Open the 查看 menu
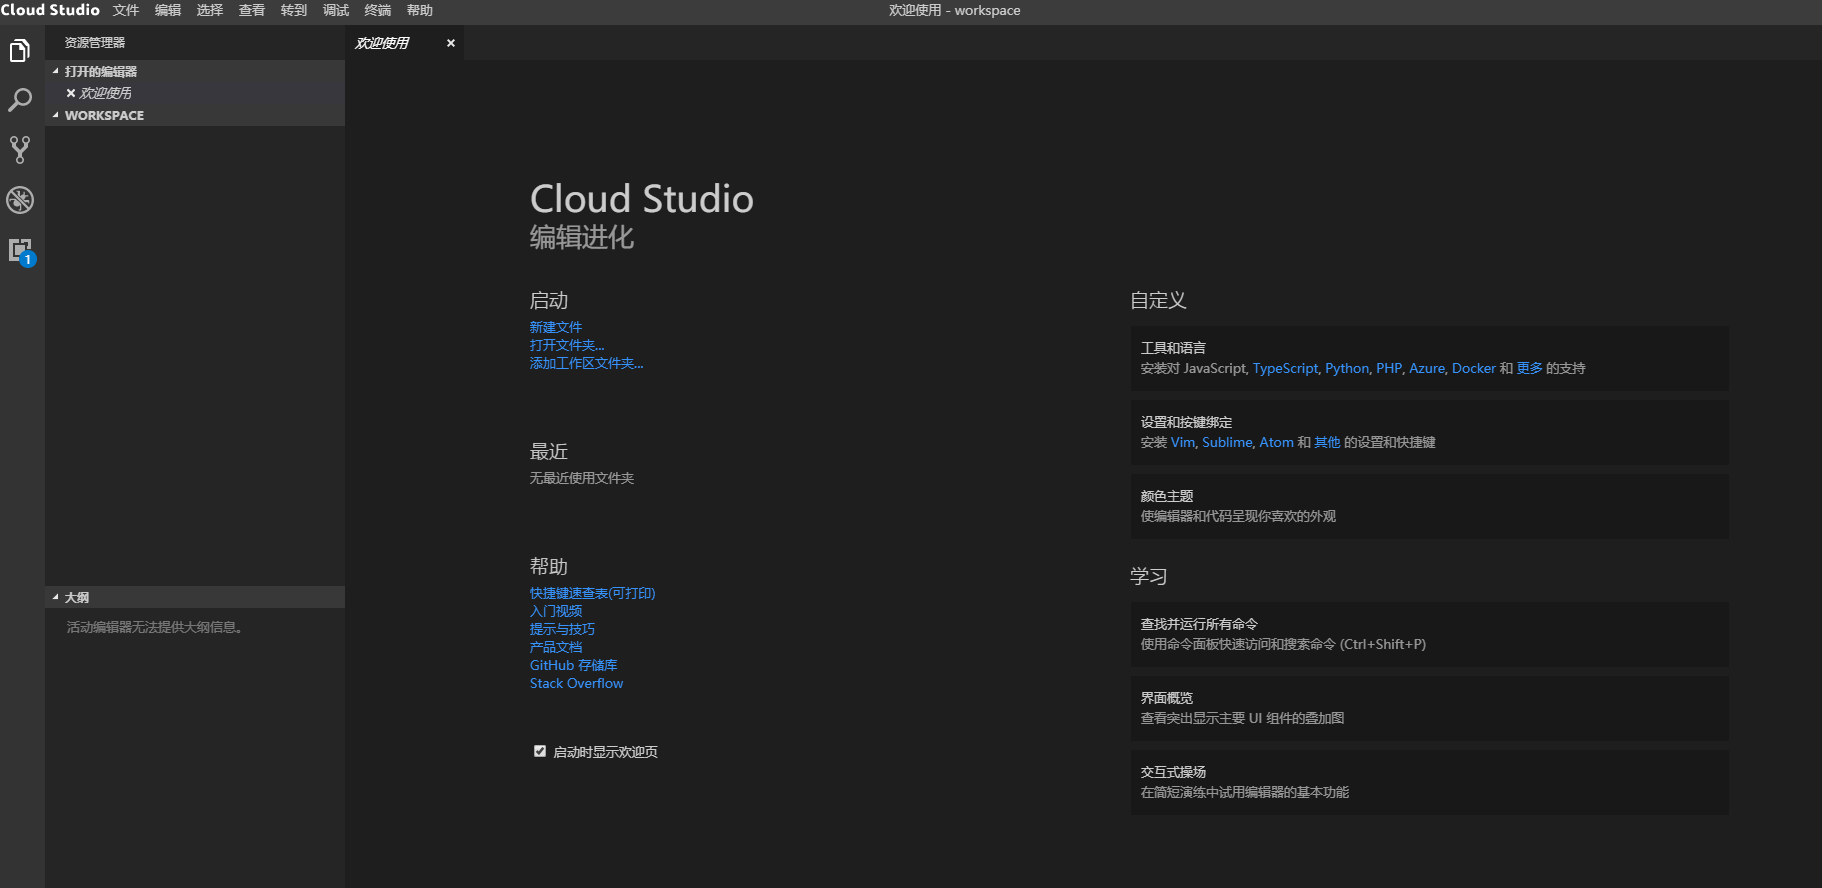The image size is (1822, 888). coord(252,10)
